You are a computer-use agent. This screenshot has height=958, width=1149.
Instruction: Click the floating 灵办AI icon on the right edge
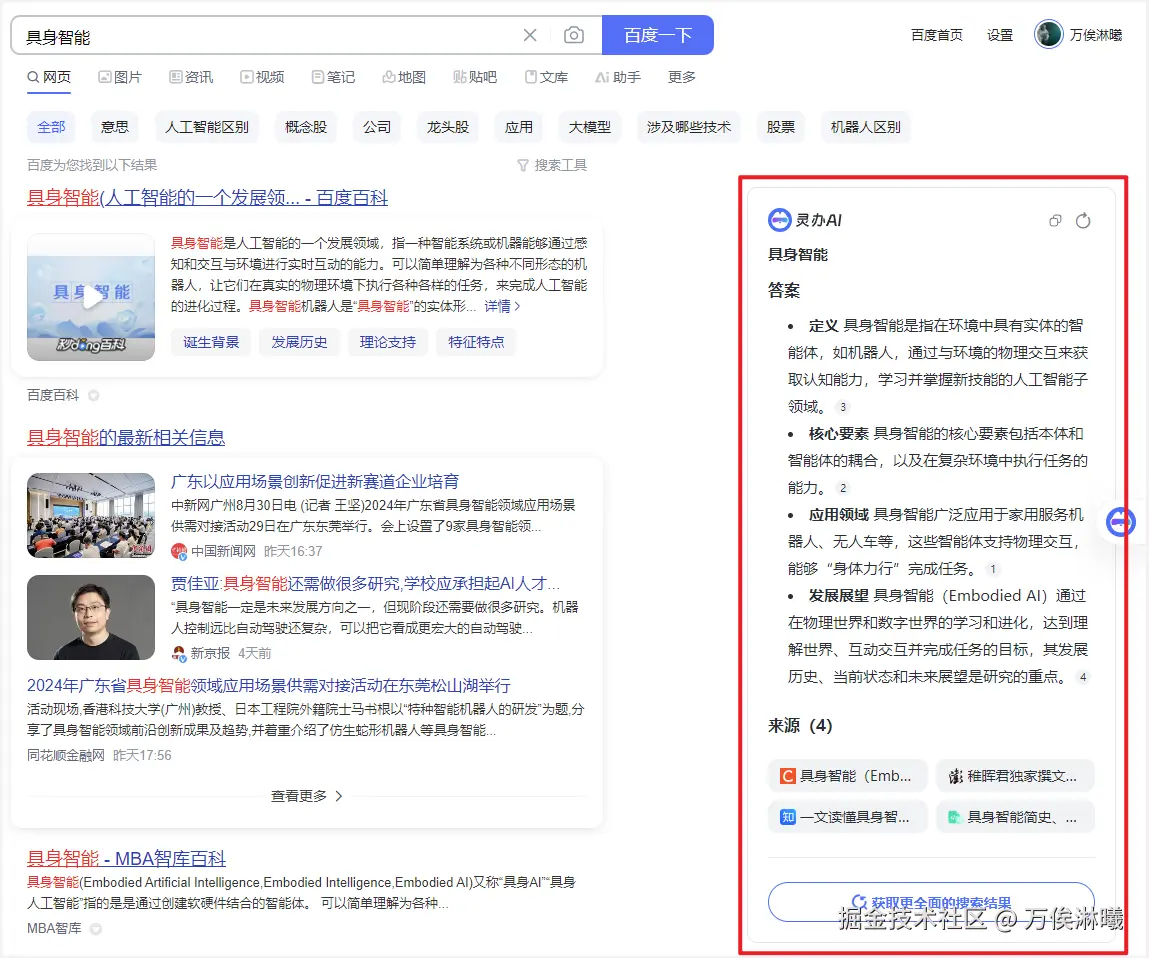coord(1120,522)
